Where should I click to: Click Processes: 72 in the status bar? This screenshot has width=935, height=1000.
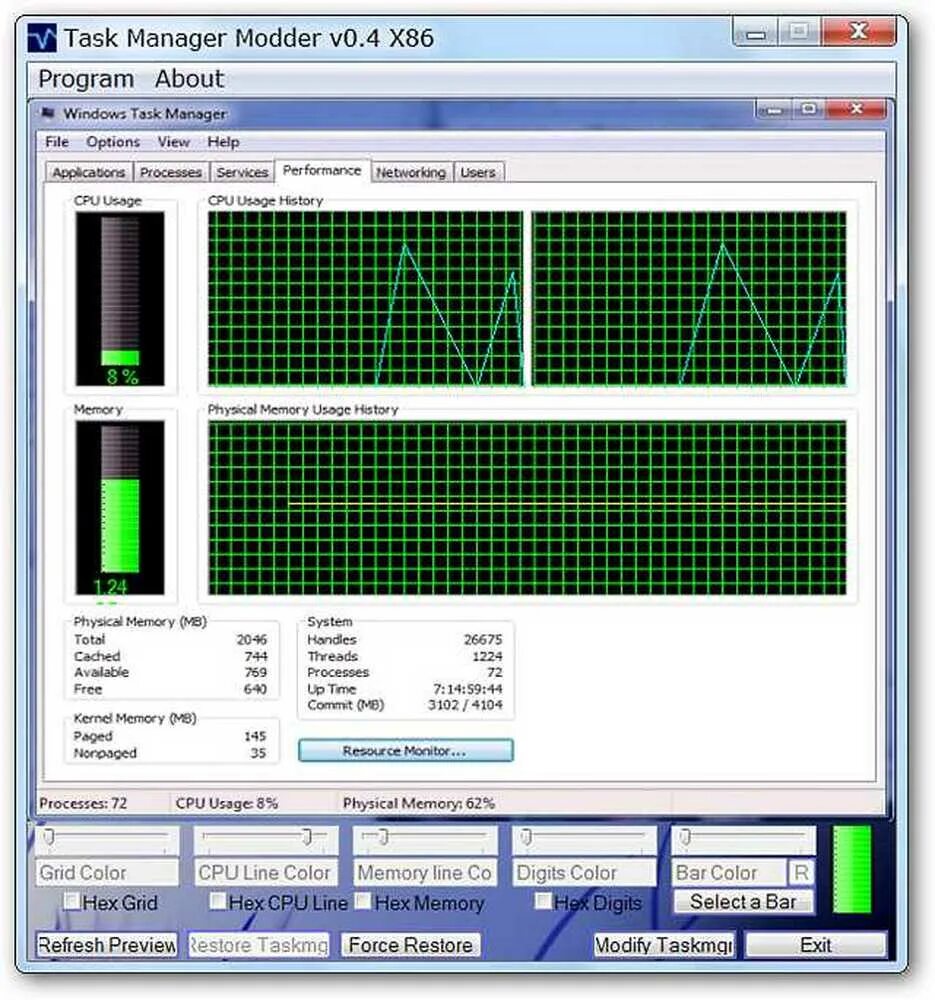pos(84,804)
